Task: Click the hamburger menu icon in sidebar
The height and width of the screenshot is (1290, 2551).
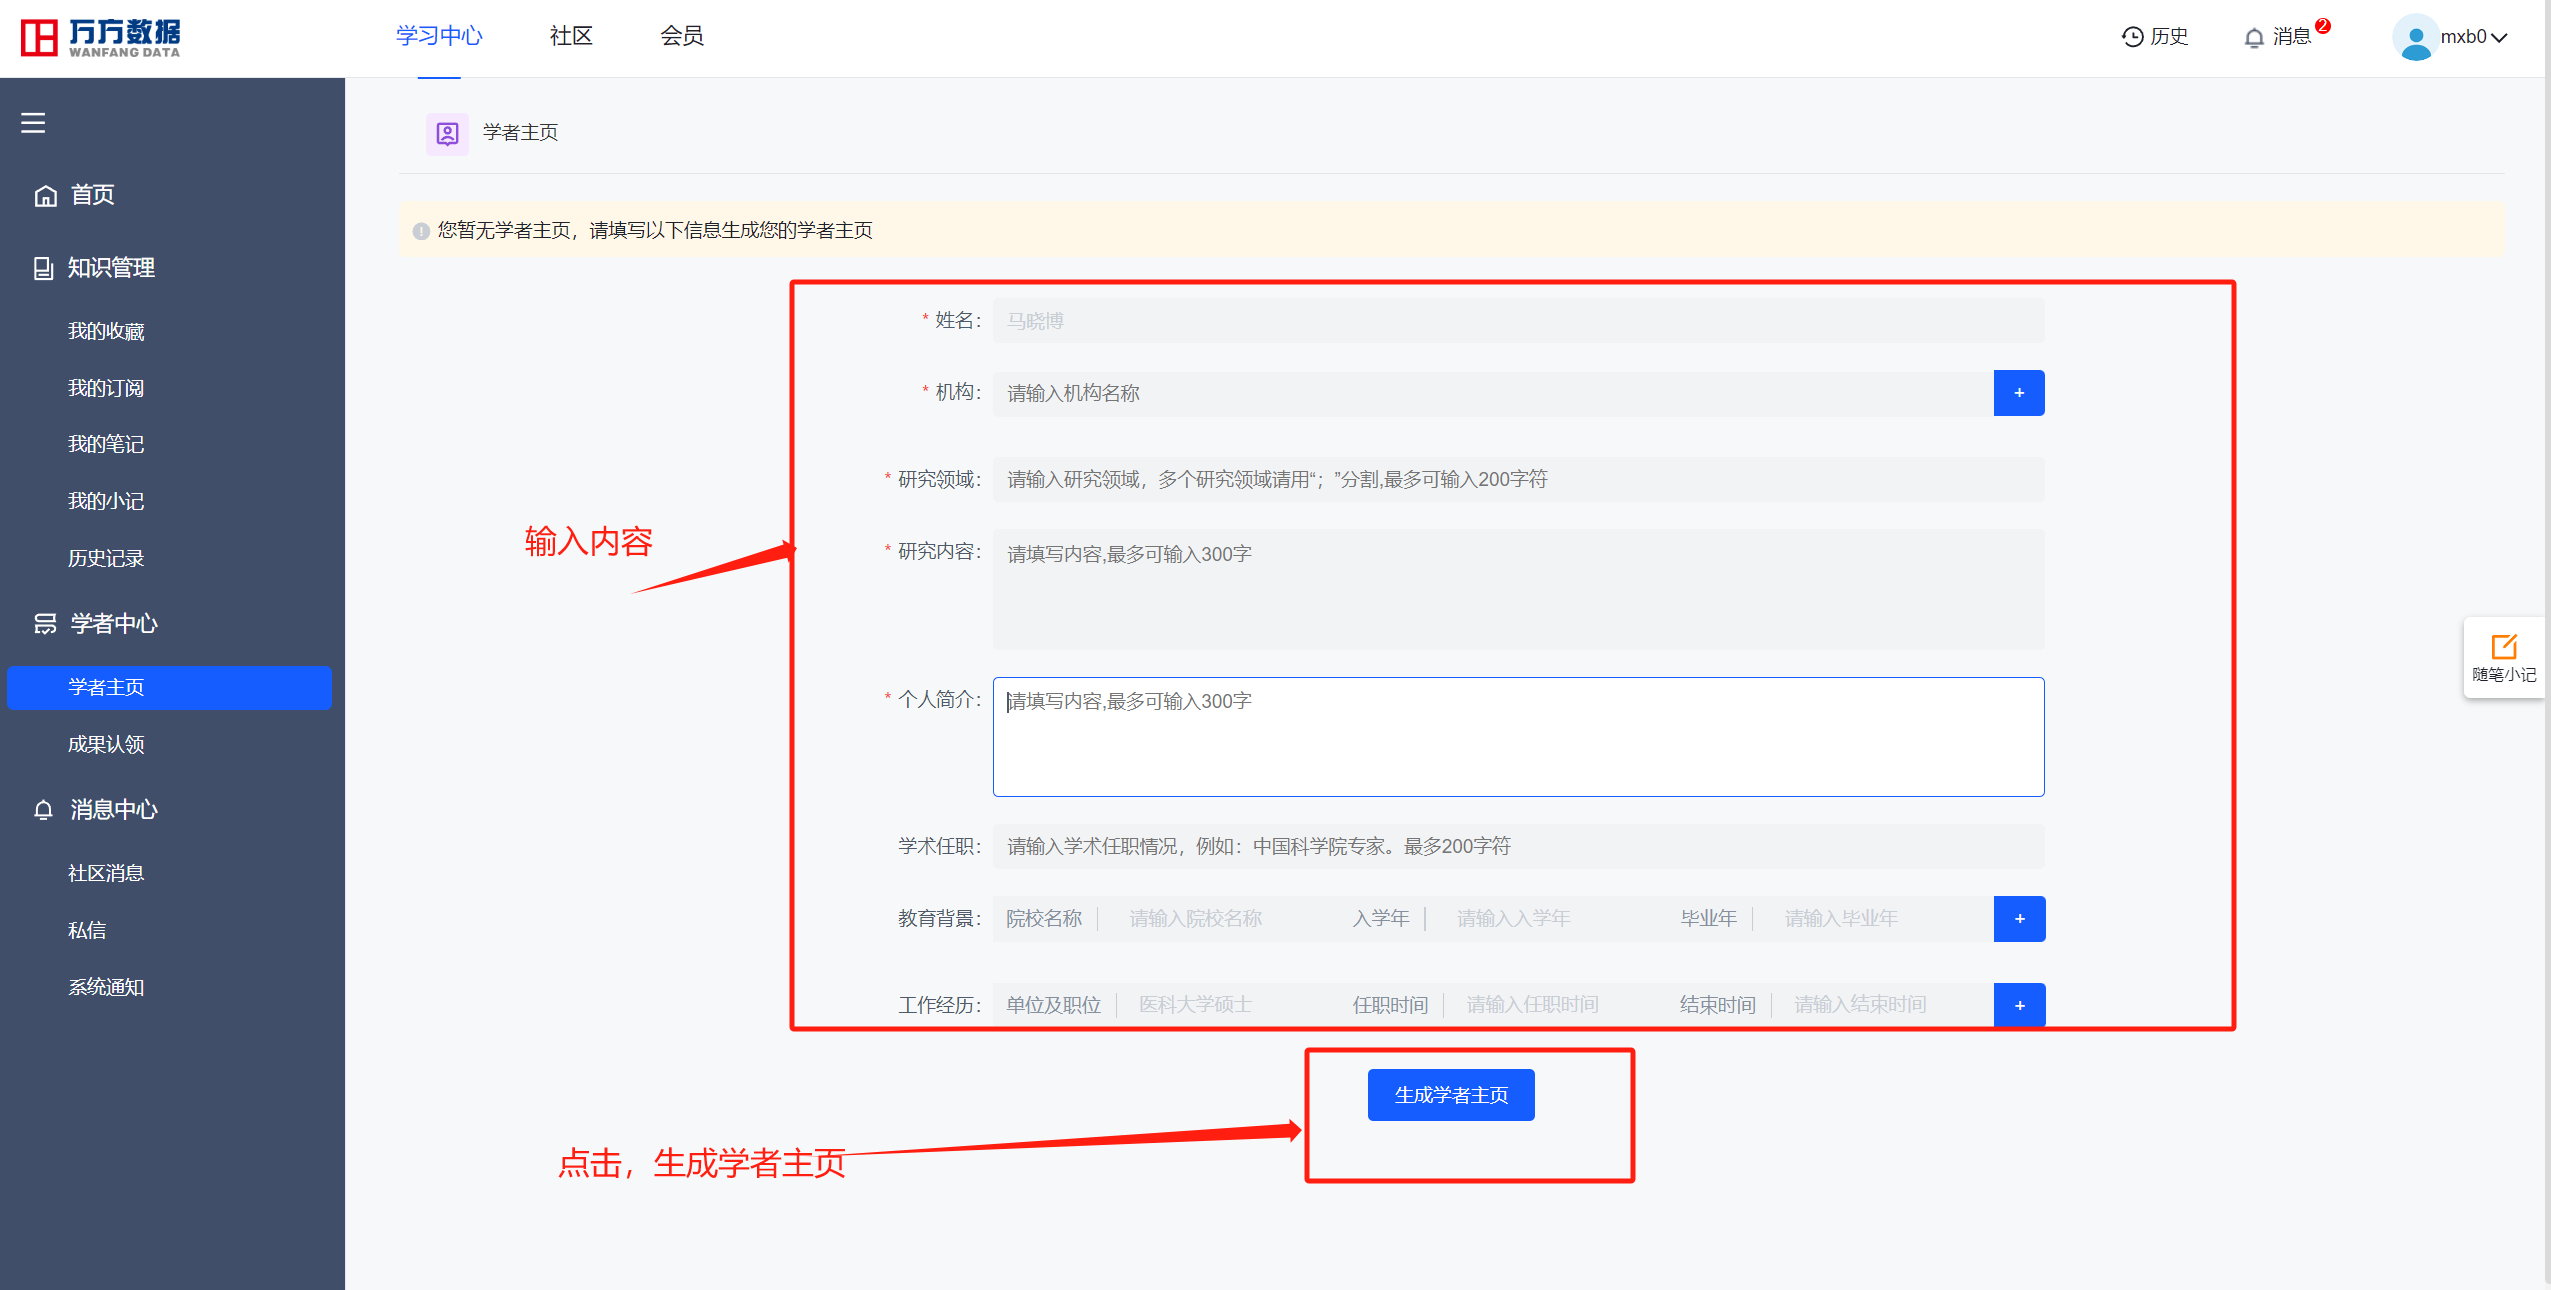Action: [x=33, y=123]
